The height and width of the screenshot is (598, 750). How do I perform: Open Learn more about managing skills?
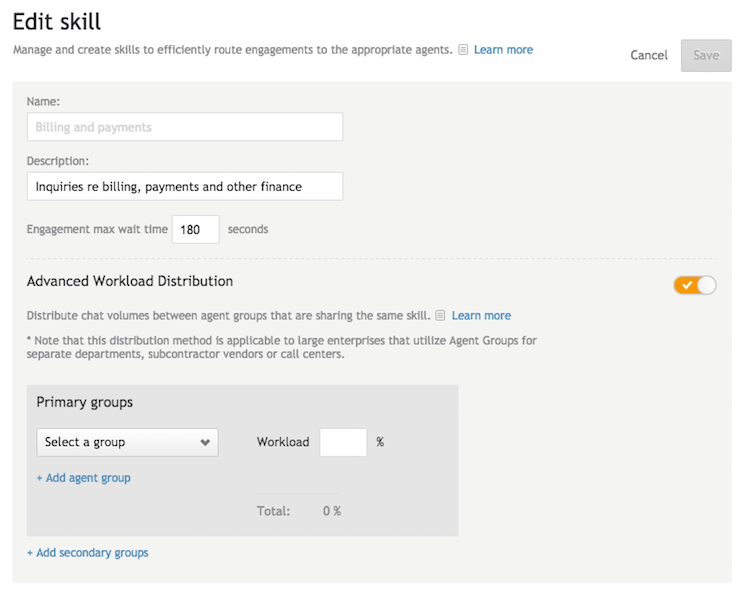click(503, 50)
